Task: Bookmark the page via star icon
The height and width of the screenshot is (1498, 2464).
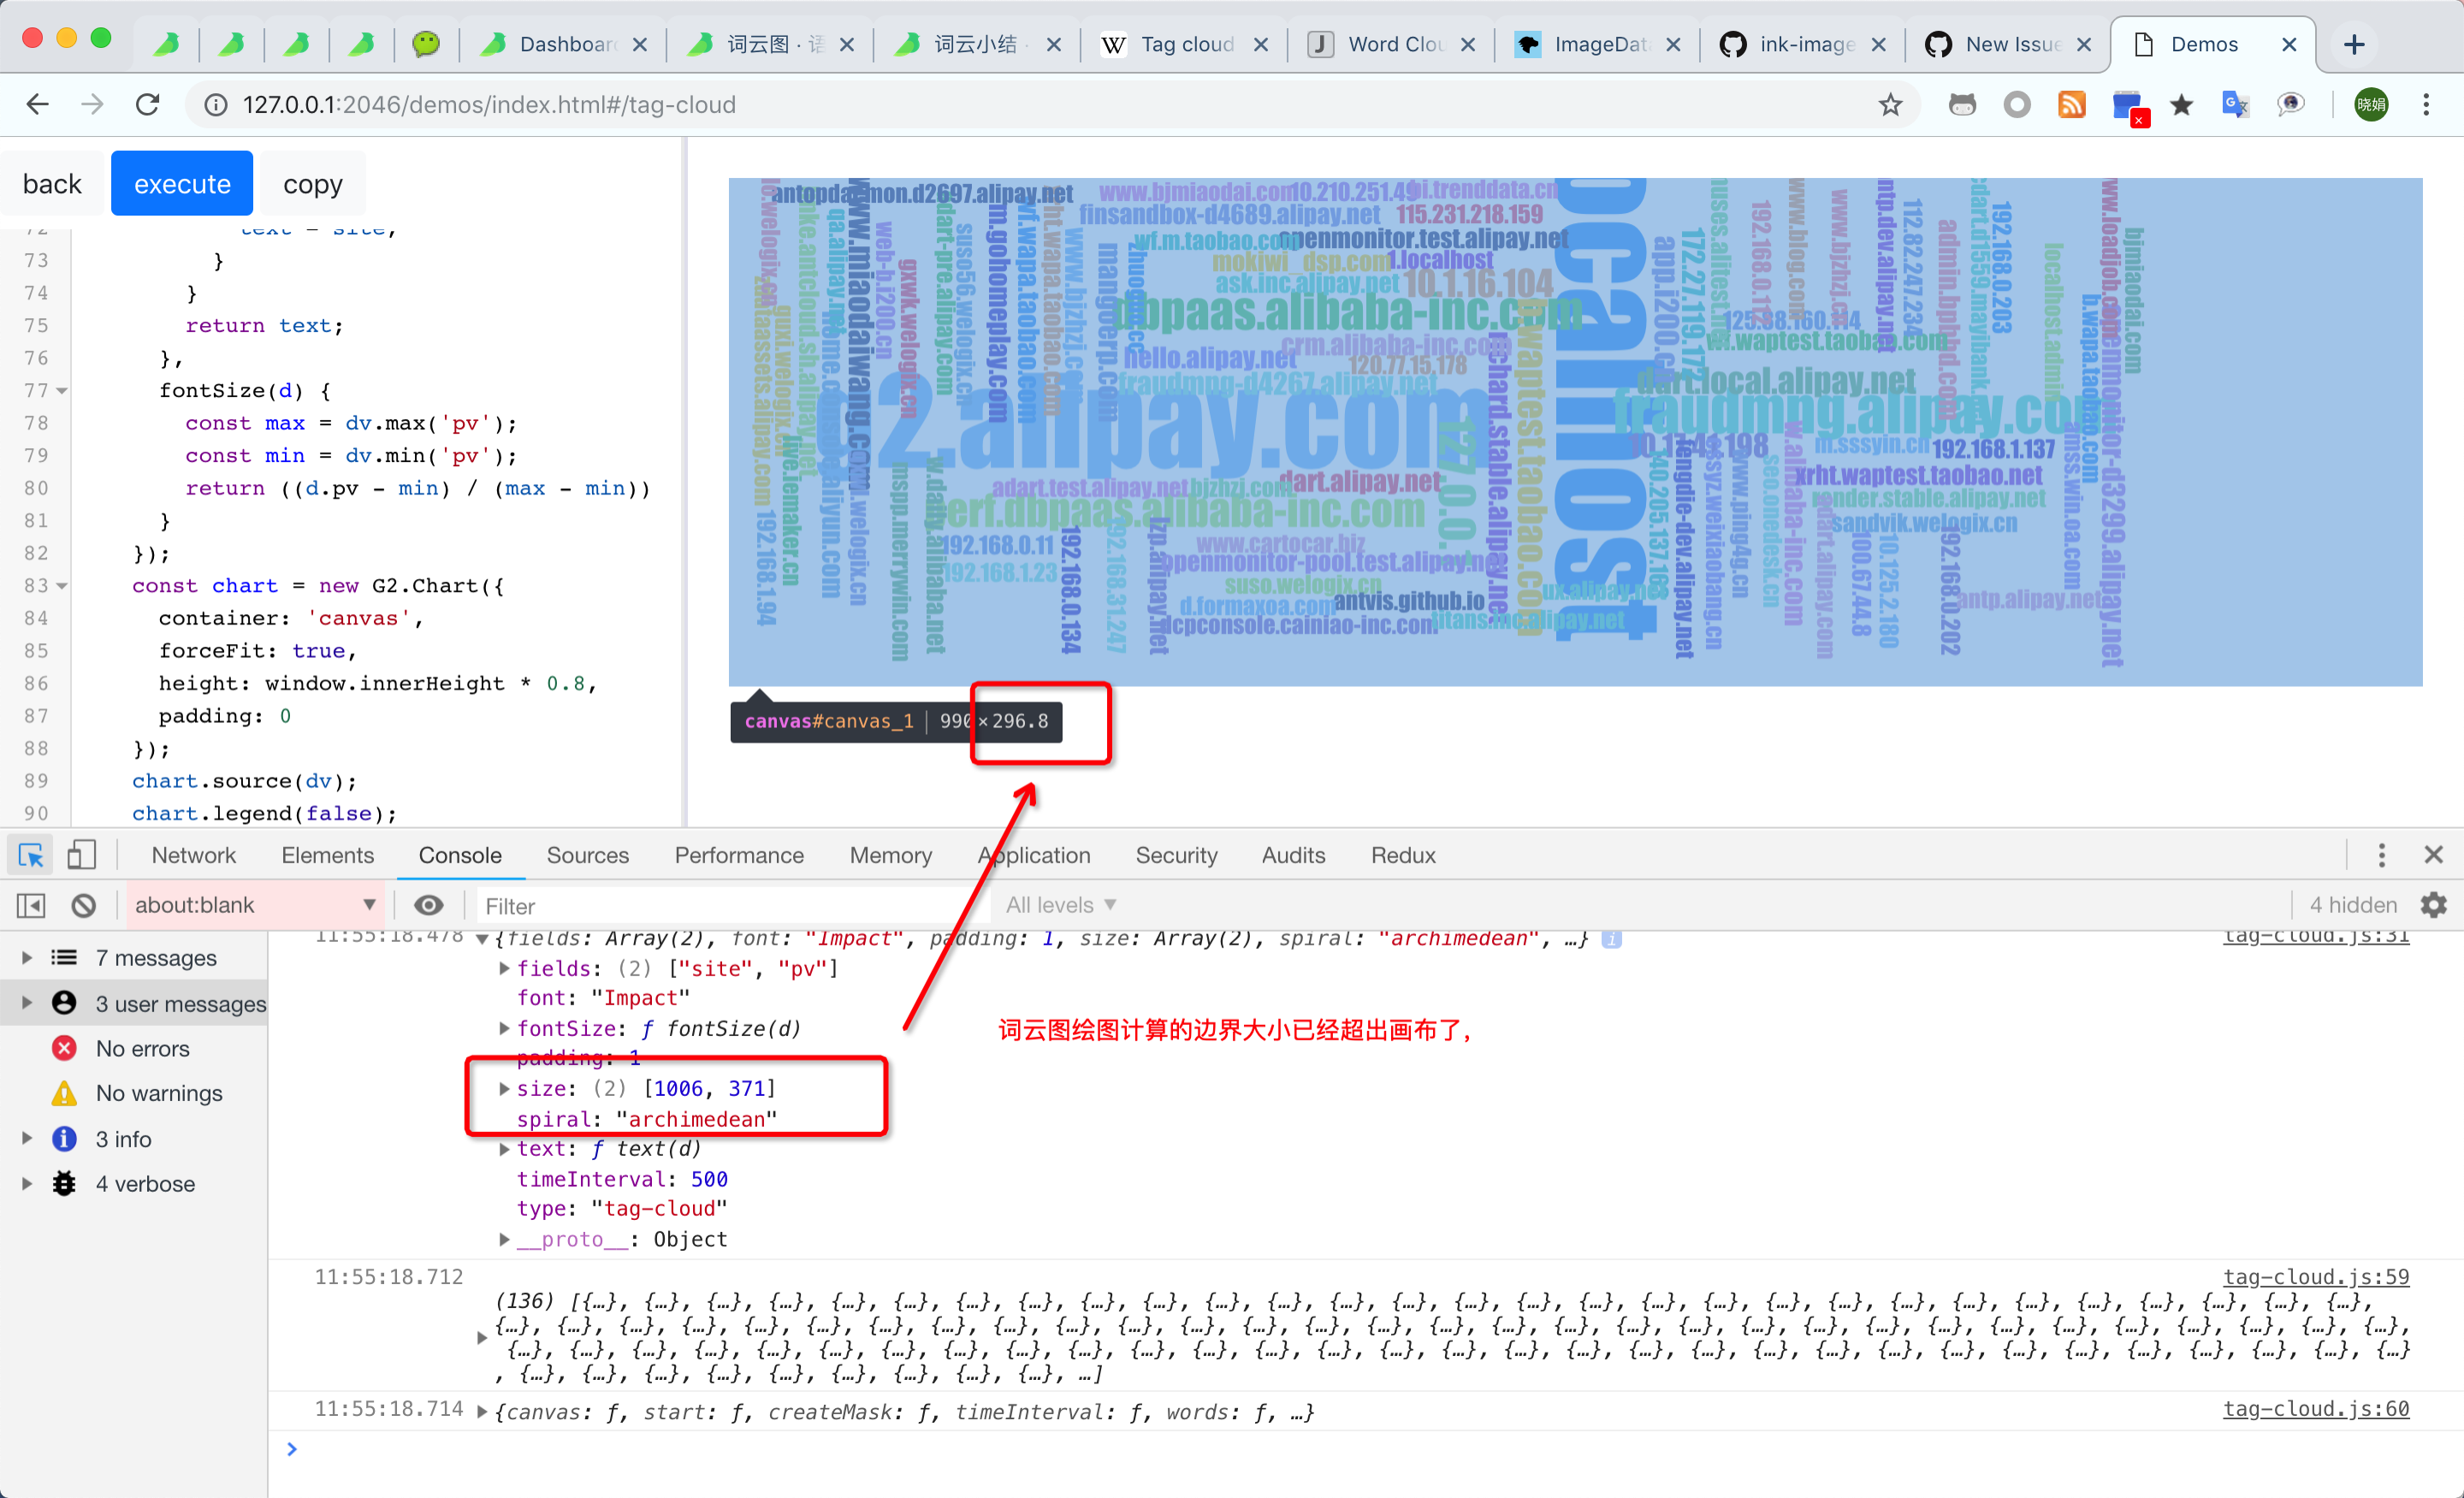Action: pyautogui.click(x=1890, y=104)
